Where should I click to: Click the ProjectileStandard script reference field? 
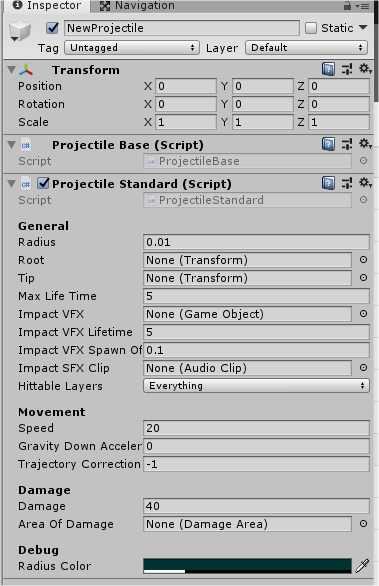247,200
